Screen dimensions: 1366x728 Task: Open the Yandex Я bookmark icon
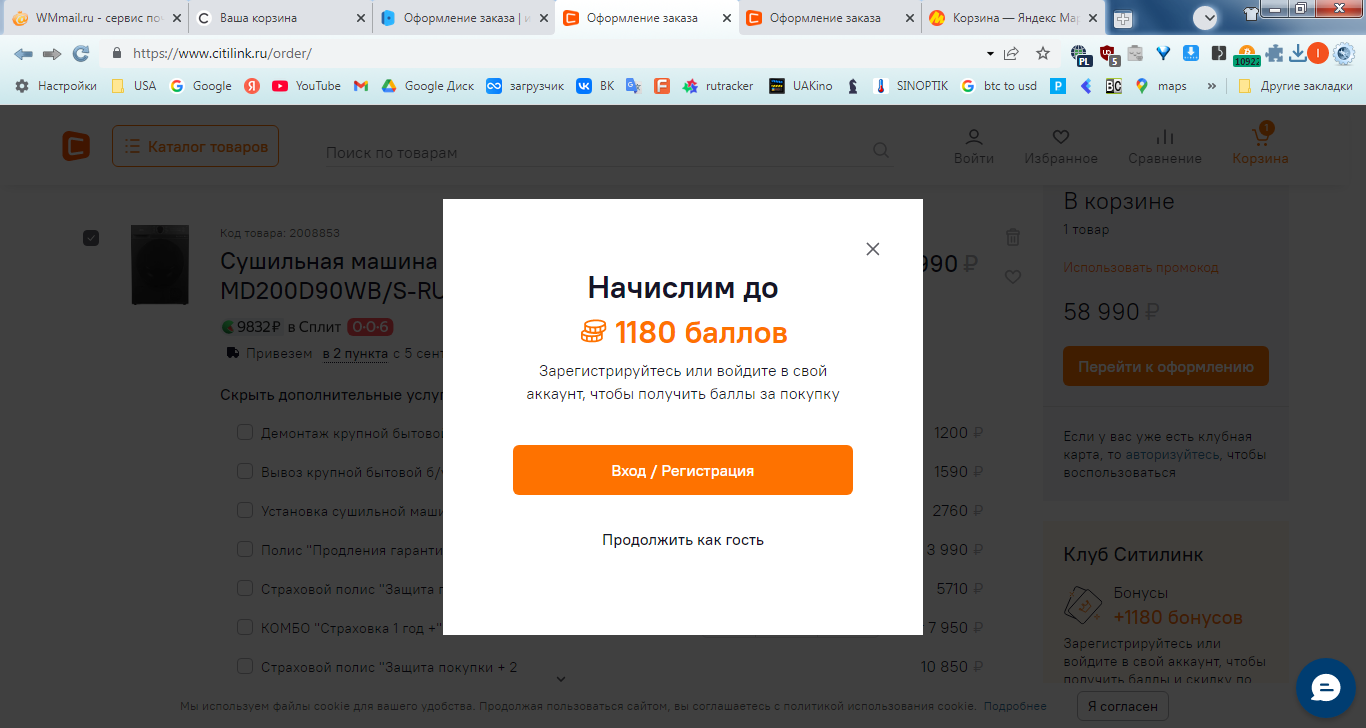coord(252,86)
